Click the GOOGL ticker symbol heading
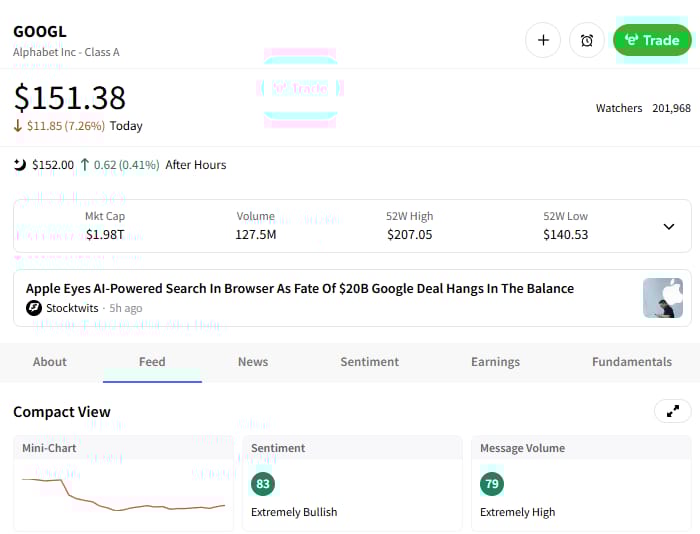The height and width of the screenshot is (534, 700). (40, 31)
